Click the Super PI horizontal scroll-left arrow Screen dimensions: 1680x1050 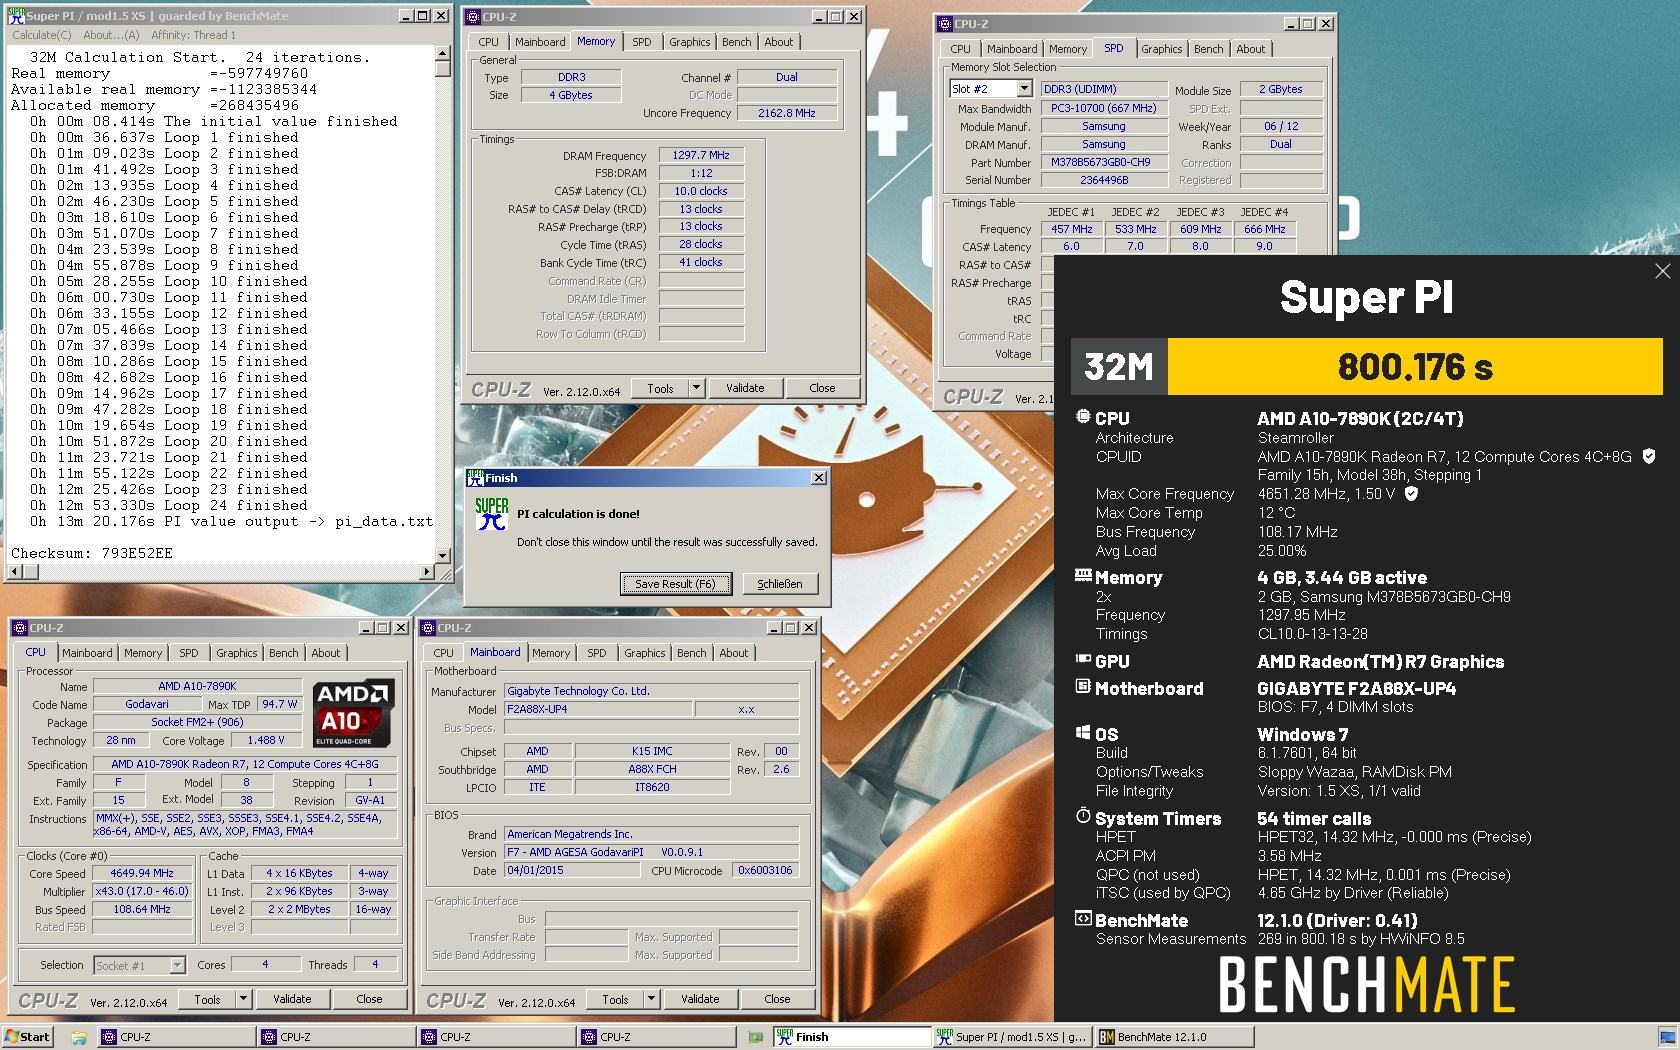14,572
